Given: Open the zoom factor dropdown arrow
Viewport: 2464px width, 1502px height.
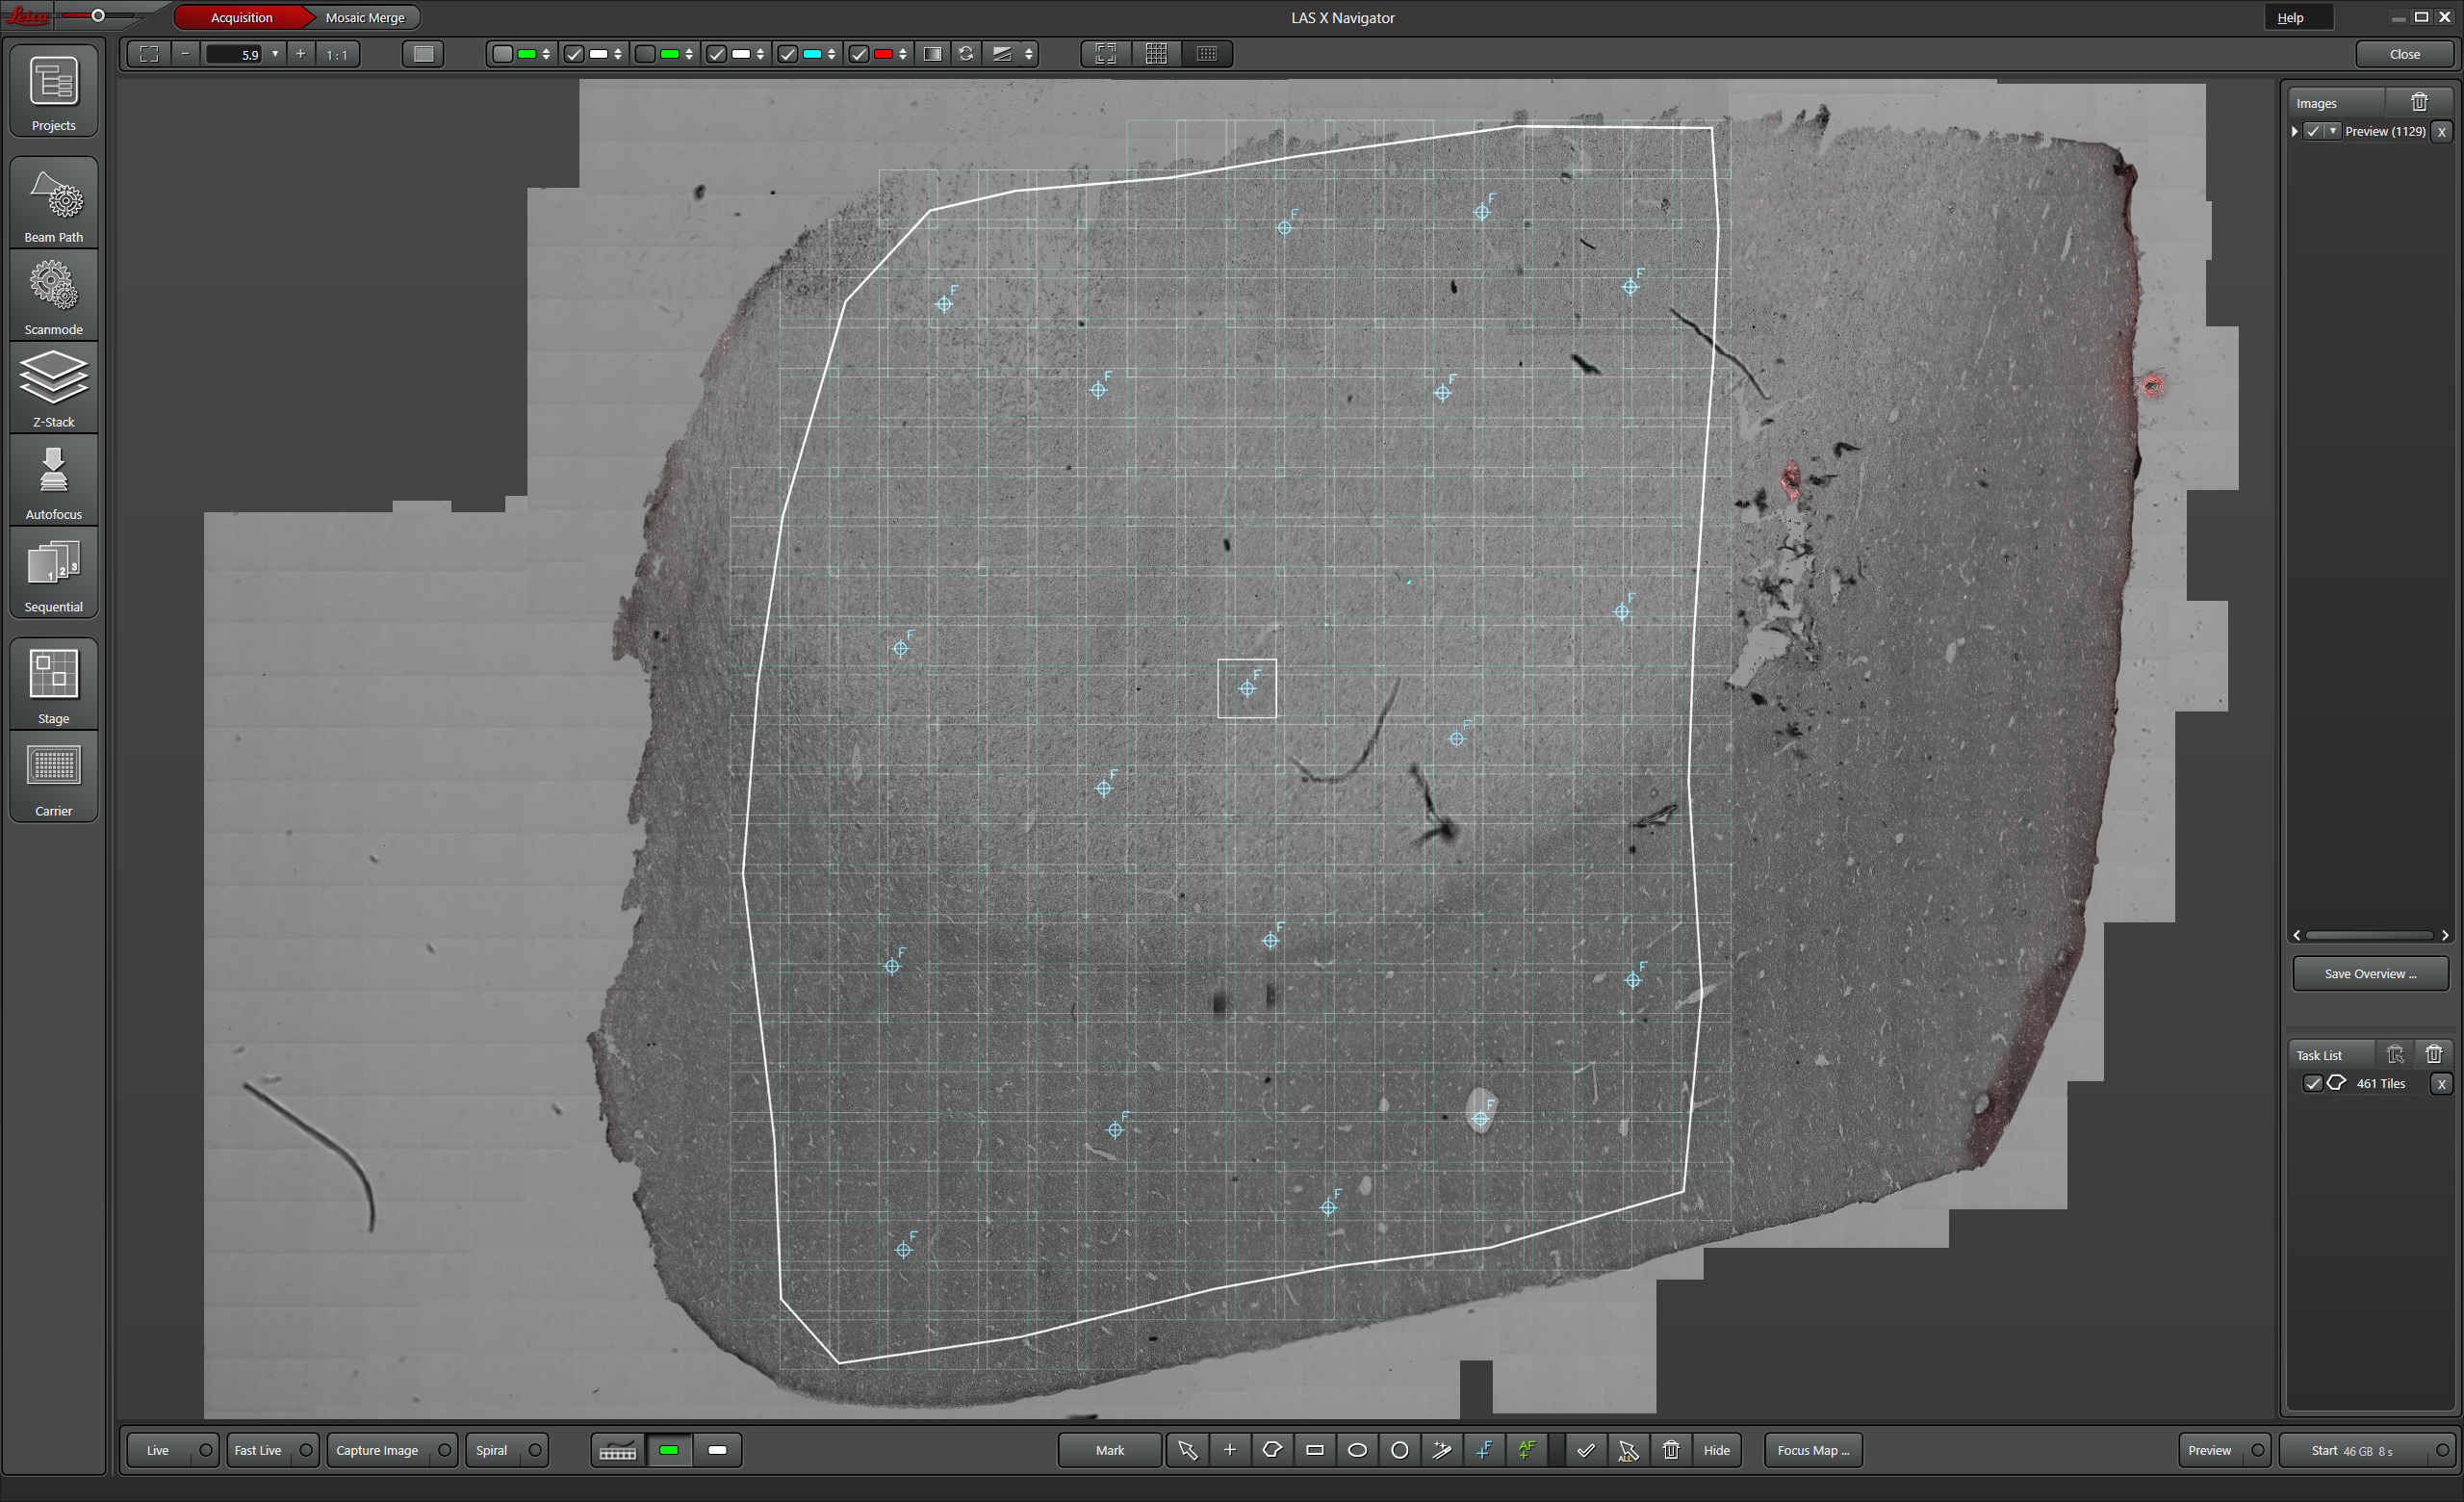Looking at the screenshot, I should pyautogui.click(x=275, y=54).
